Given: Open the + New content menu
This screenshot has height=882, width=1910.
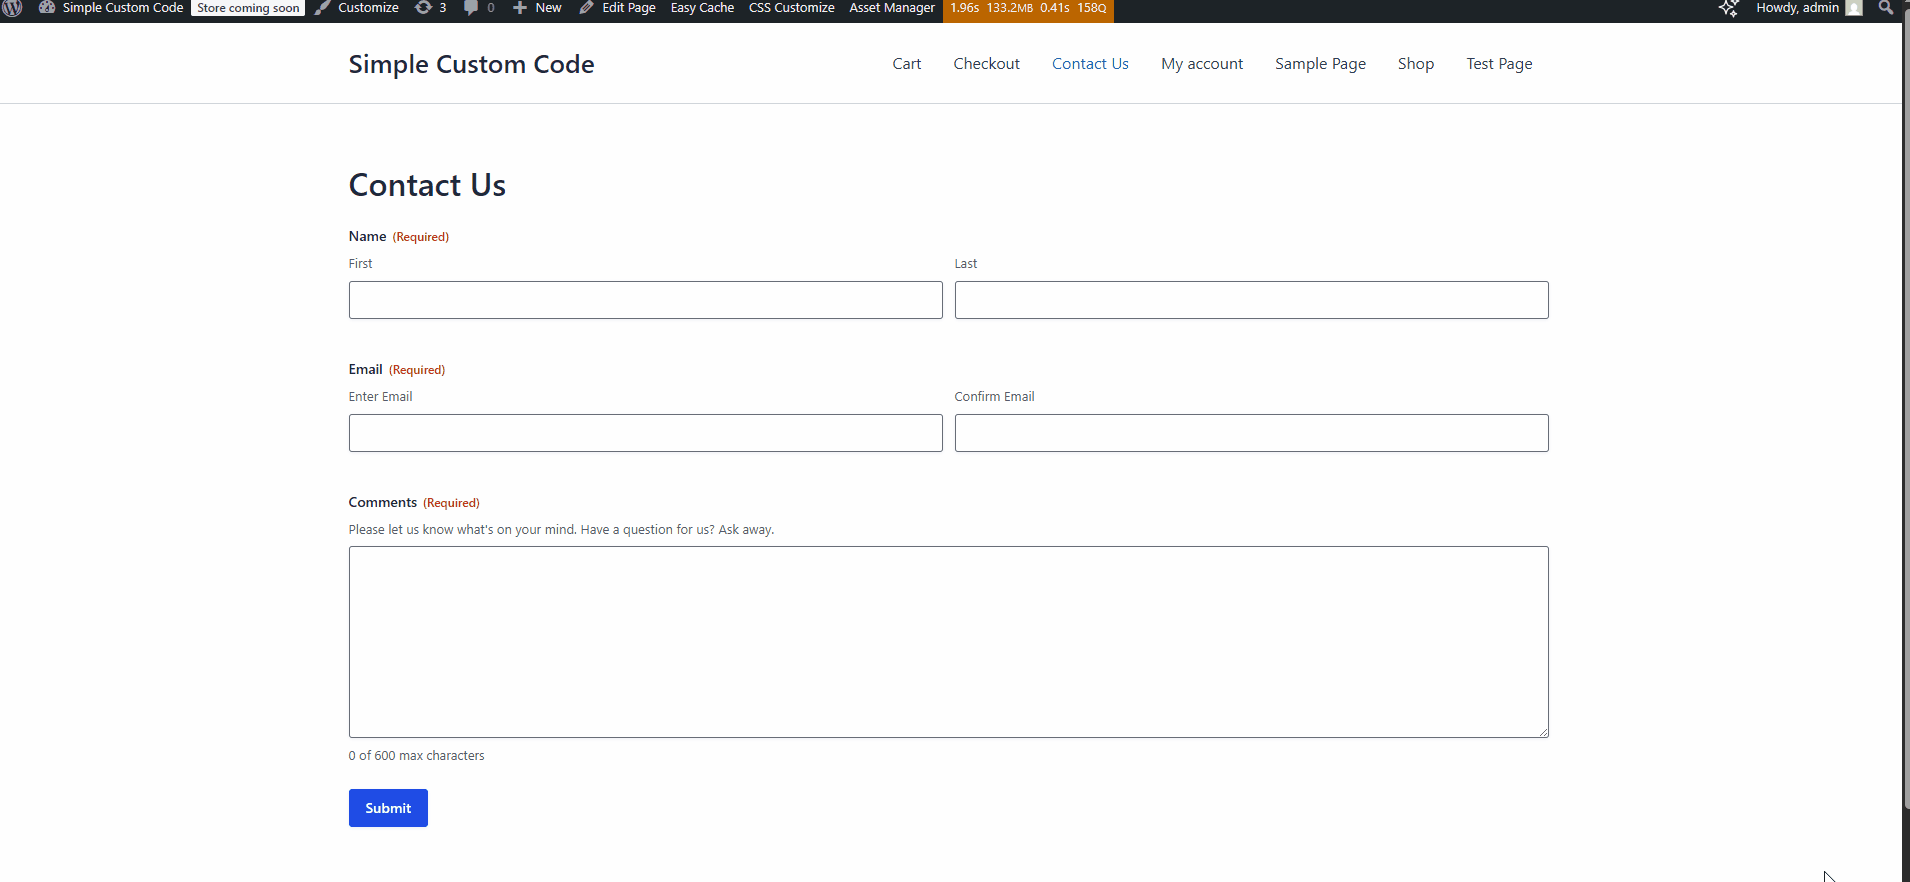Looking at the screenshot, I should (x=538, y=7).
